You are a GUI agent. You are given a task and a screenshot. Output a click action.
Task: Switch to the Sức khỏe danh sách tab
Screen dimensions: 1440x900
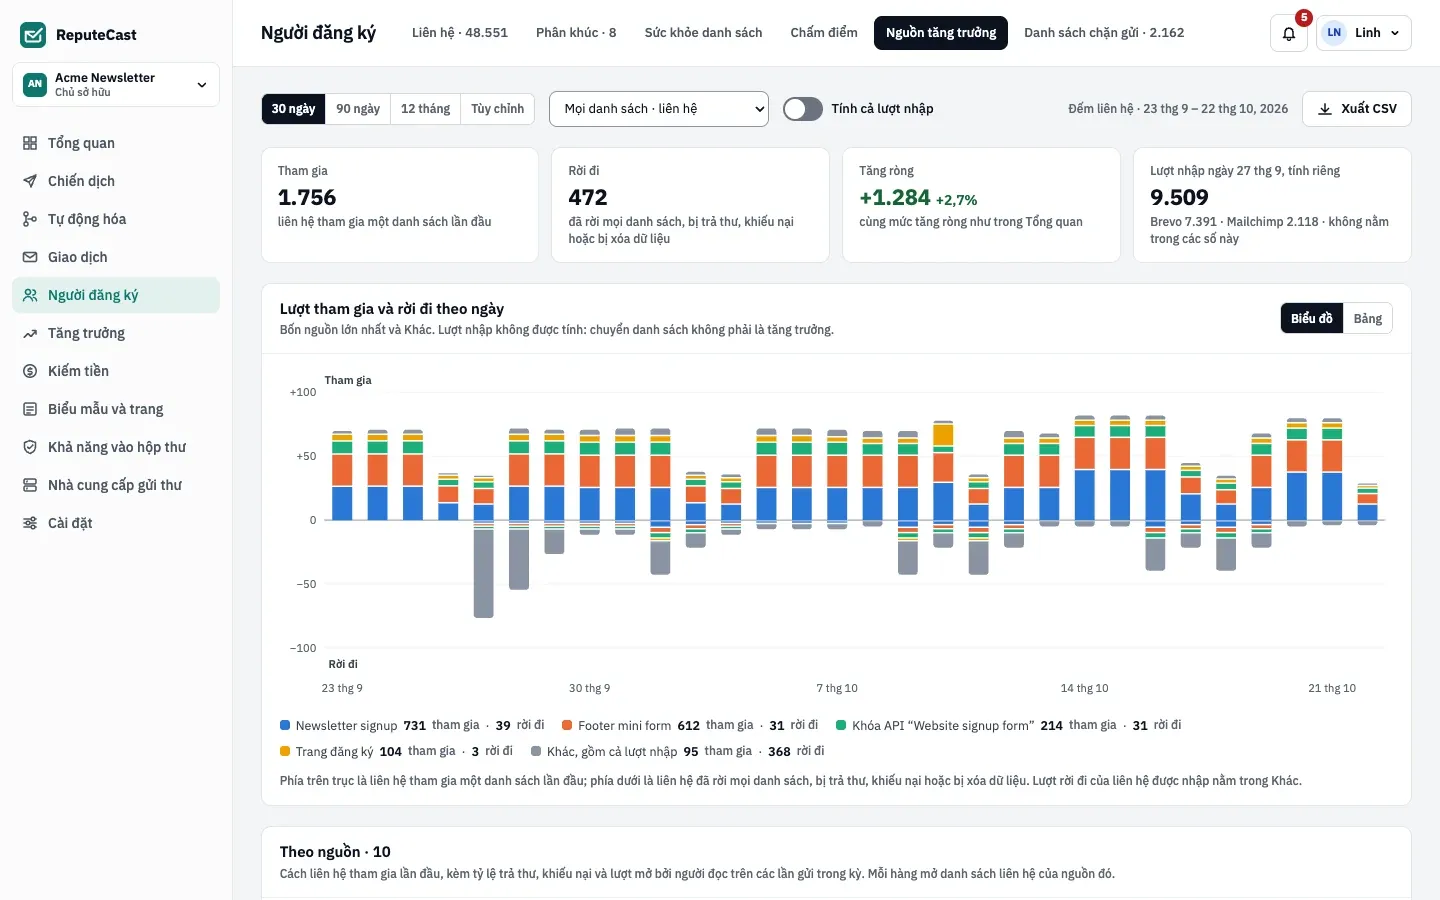tap(703, 33)
